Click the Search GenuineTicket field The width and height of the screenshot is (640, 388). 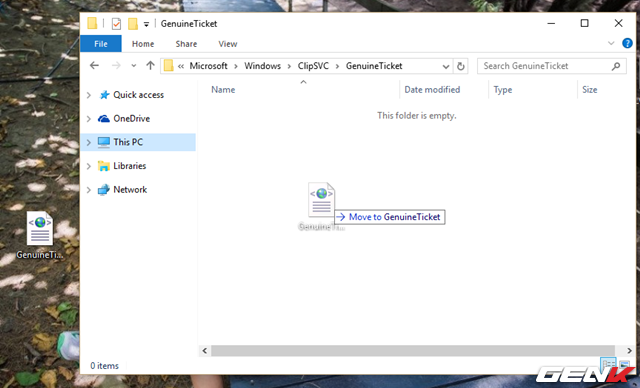pyautogui.click(x=551, y=66)
